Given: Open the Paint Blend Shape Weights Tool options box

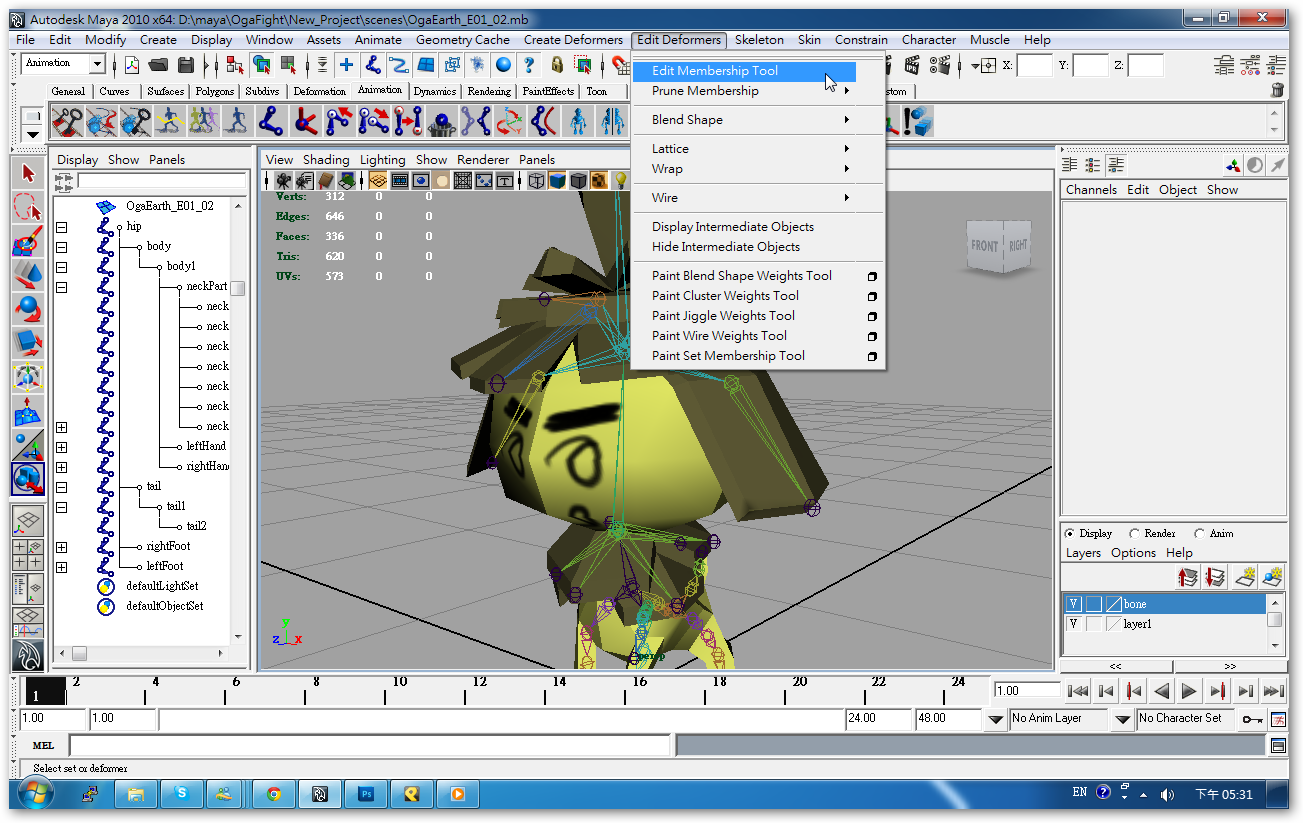Looking at the screenshot, I should [x=872, y=275].
